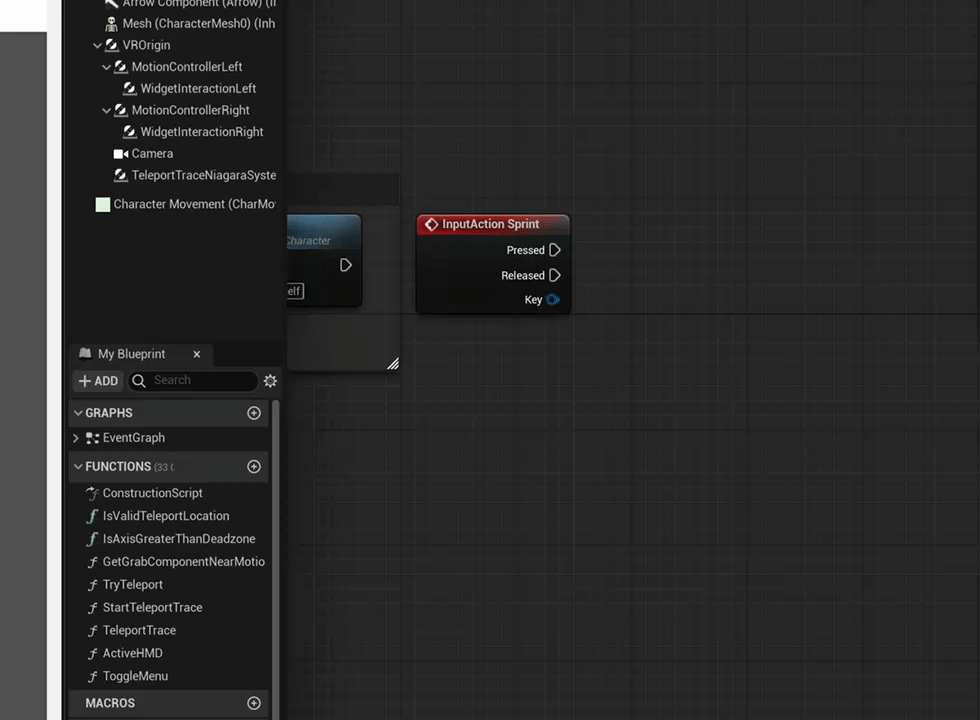Viewport: 980px width, 720px height.
Task: Collapse the VROrigin component in the tree
Action: tap(97, 45)
